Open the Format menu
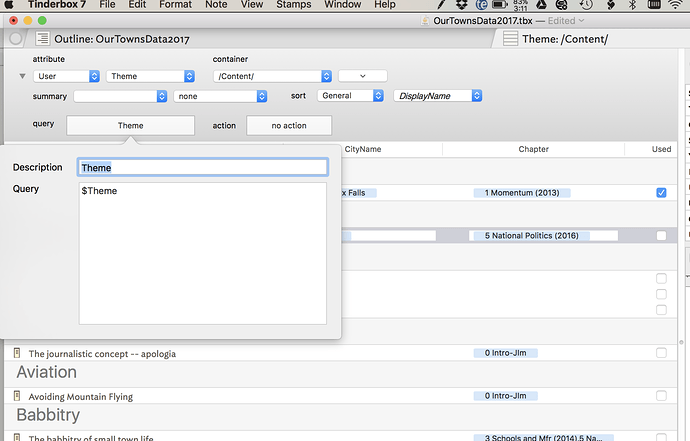Viewport: 690px width, 441px height. click(175, 4)
